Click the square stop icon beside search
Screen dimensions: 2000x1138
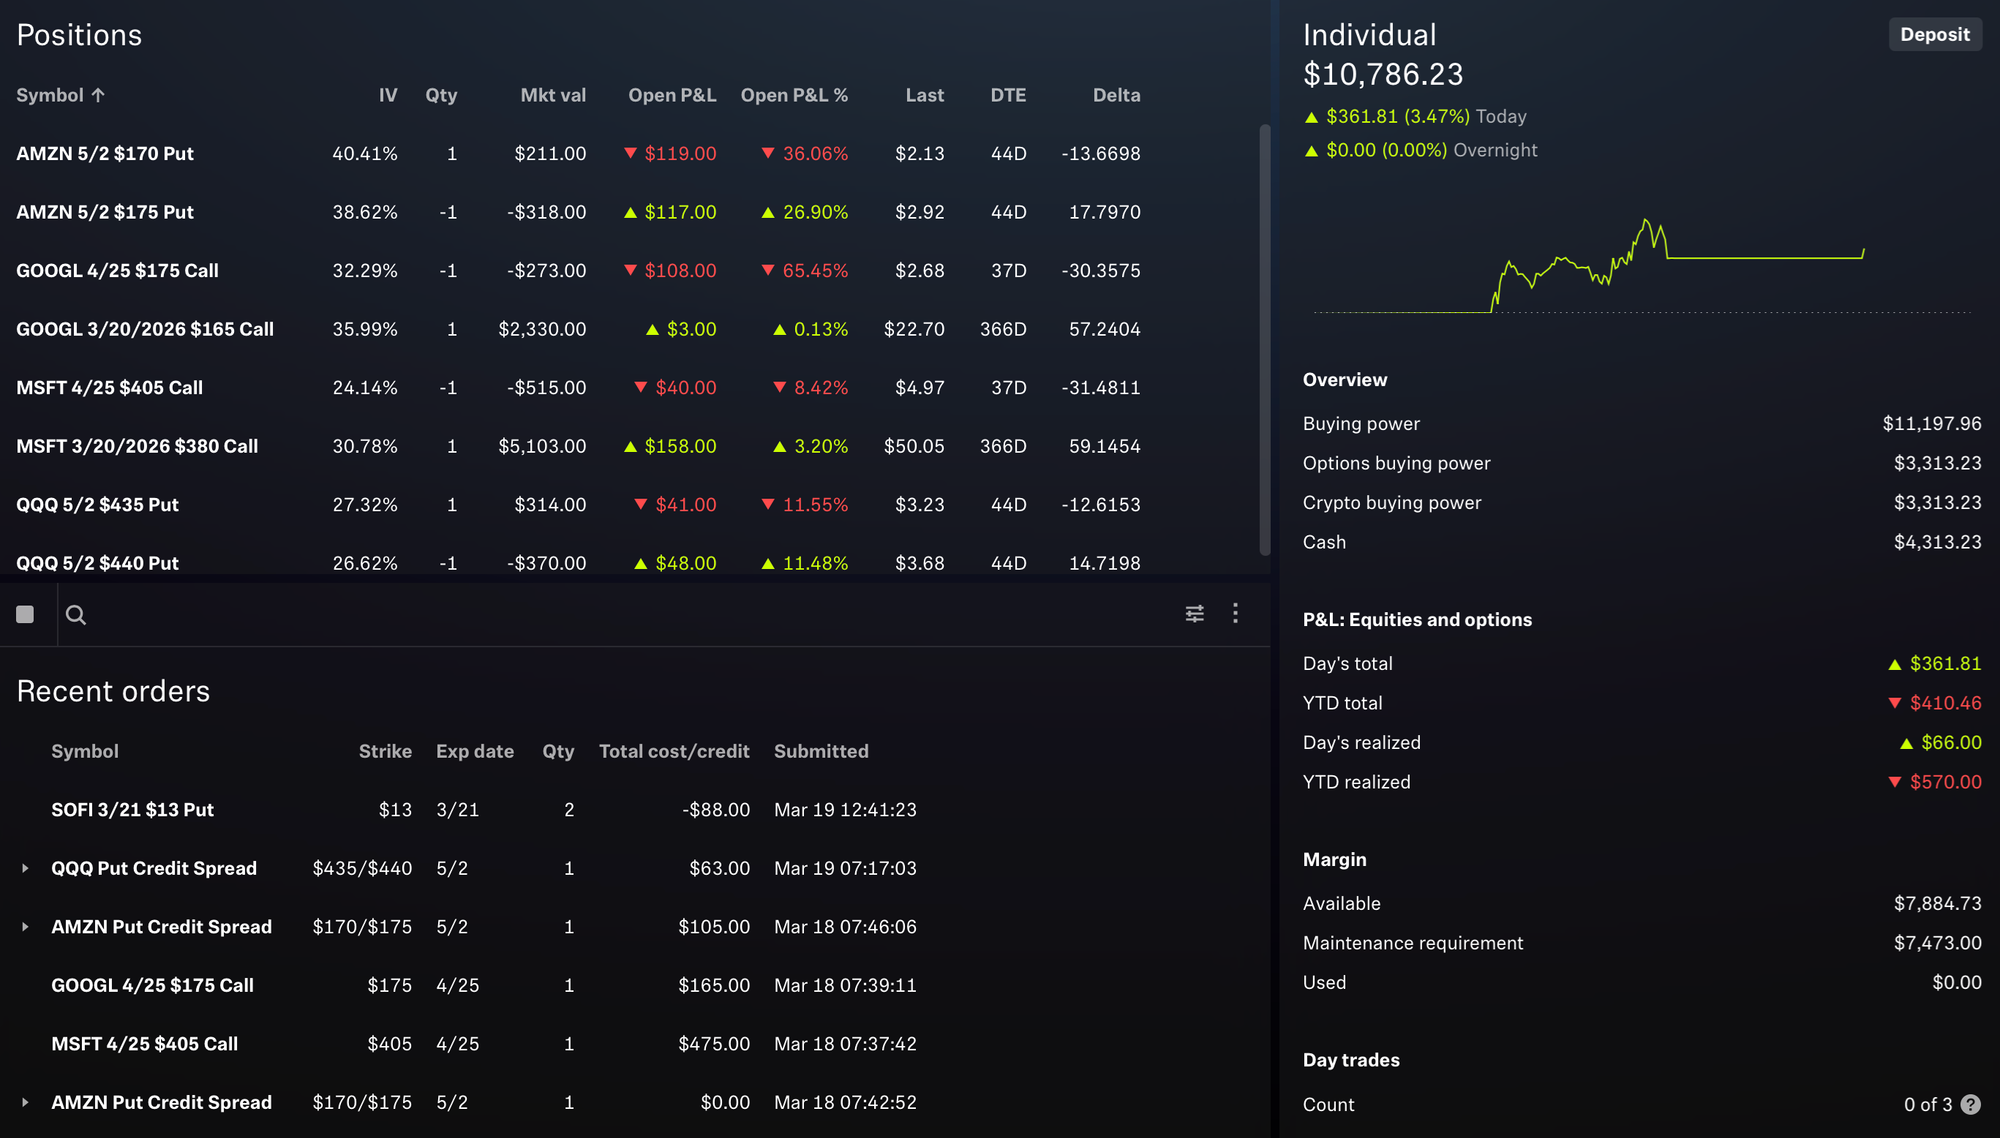pyautogui.click(x=25, y=614)
